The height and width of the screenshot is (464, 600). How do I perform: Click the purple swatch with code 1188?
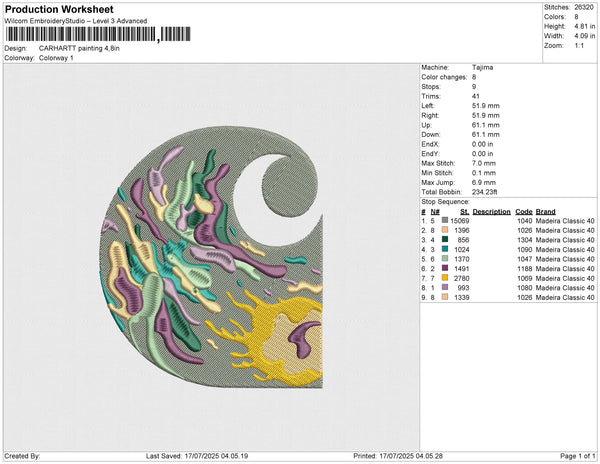(445, 269)
